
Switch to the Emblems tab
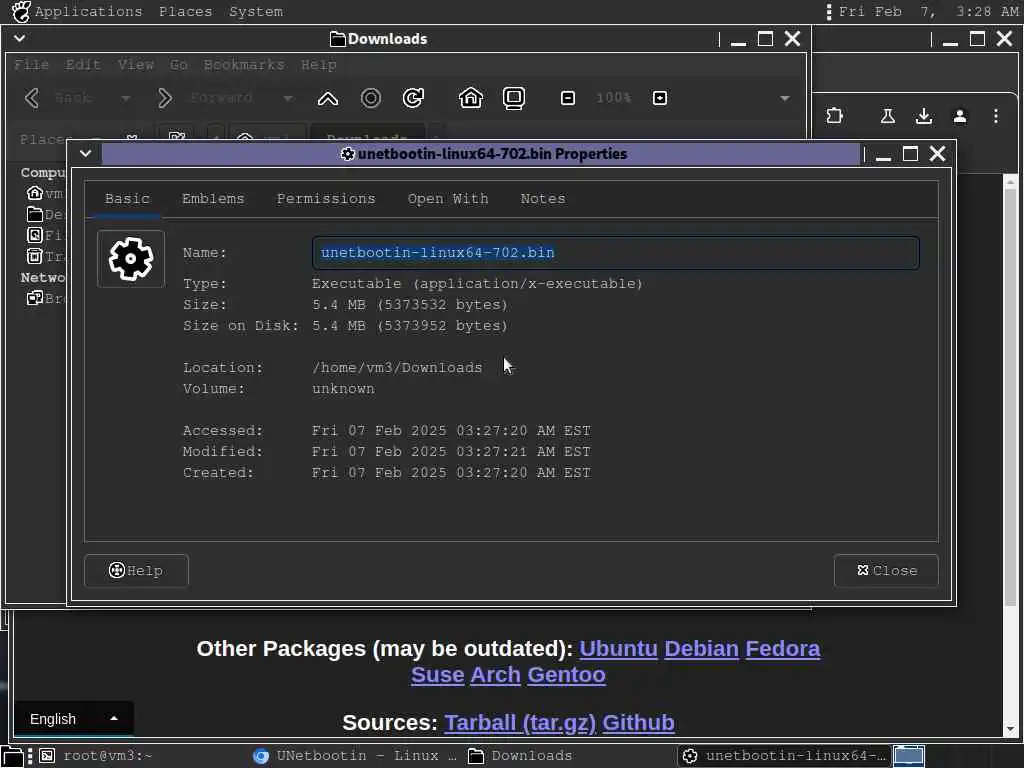click(213, 199)
